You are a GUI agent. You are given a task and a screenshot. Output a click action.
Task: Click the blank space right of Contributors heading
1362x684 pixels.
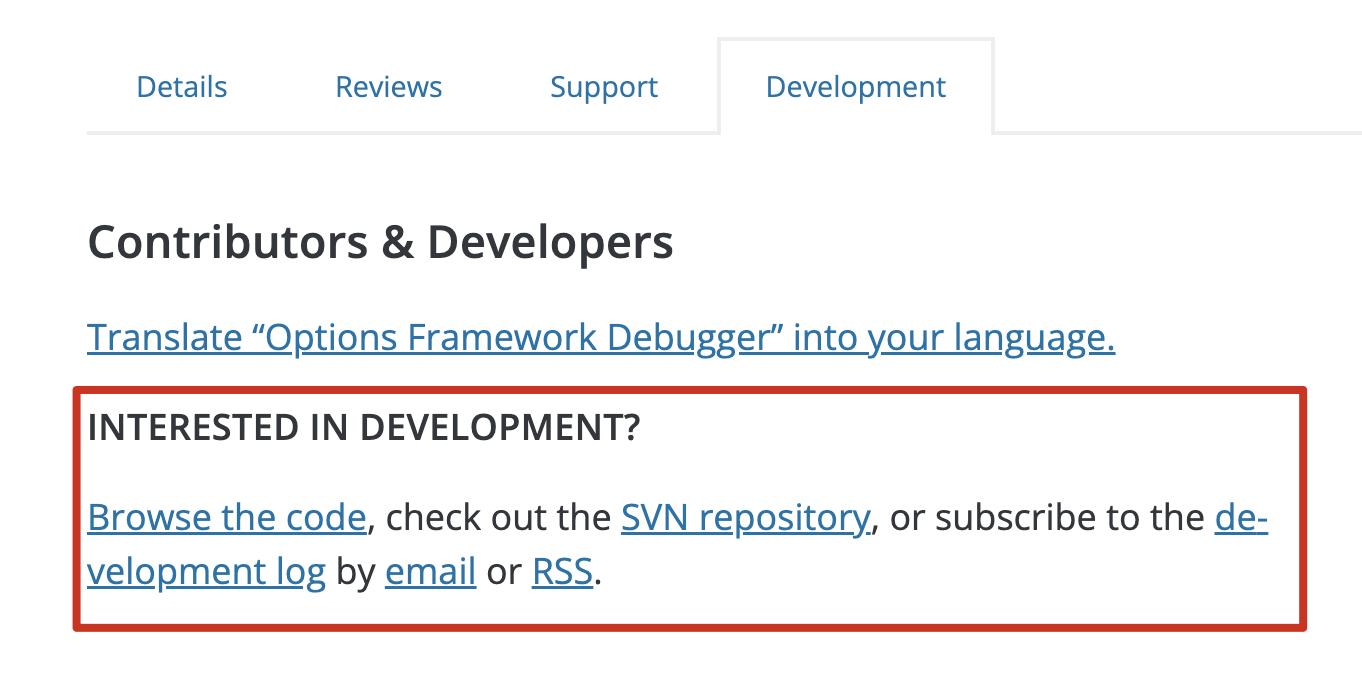[1000, 243]
